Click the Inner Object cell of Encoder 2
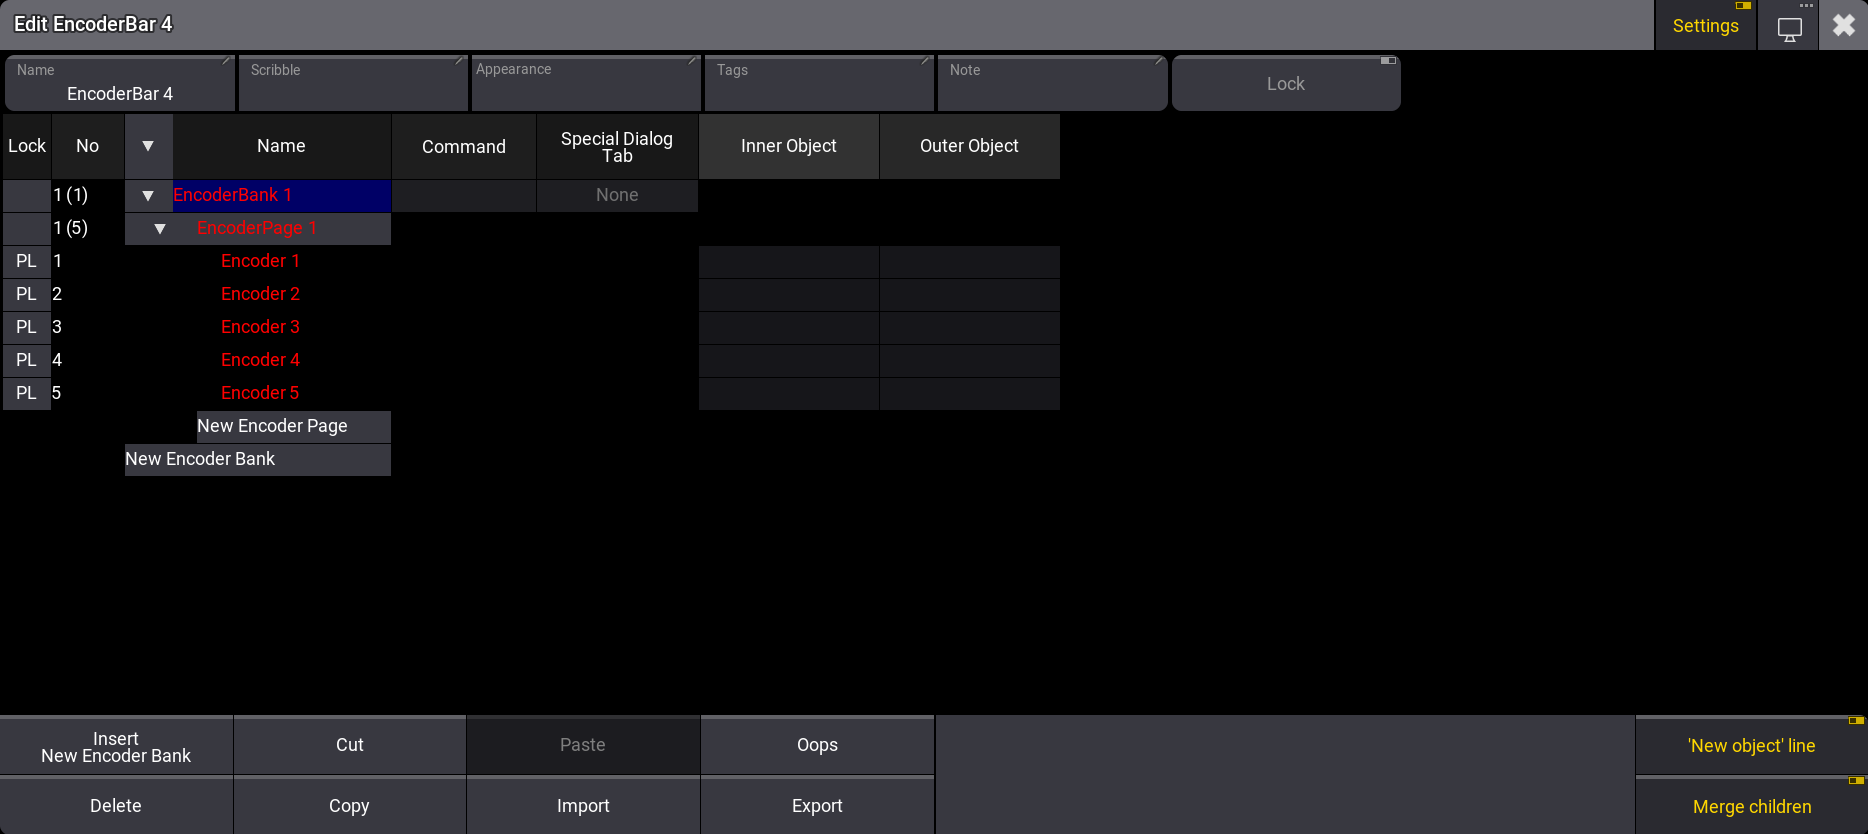This screenshot has width=1868, height=834. (788, 294)
